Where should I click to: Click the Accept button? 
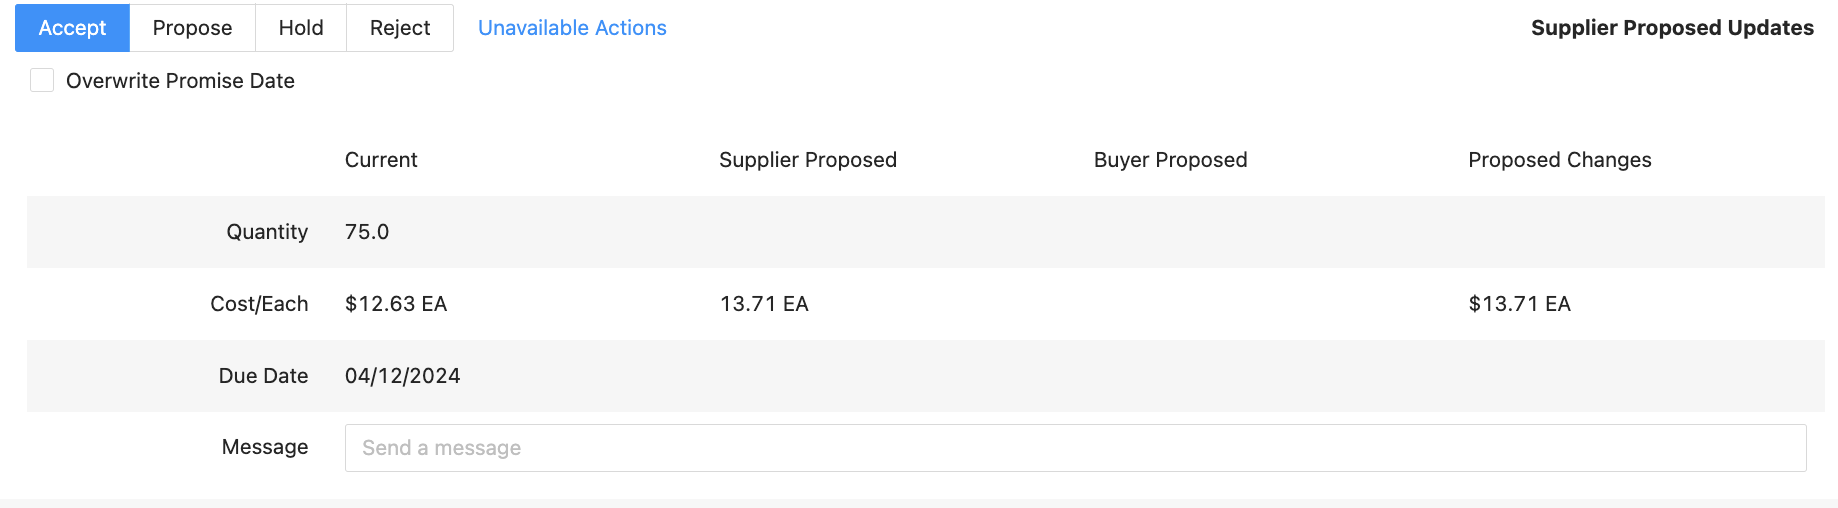click(72, 28)
